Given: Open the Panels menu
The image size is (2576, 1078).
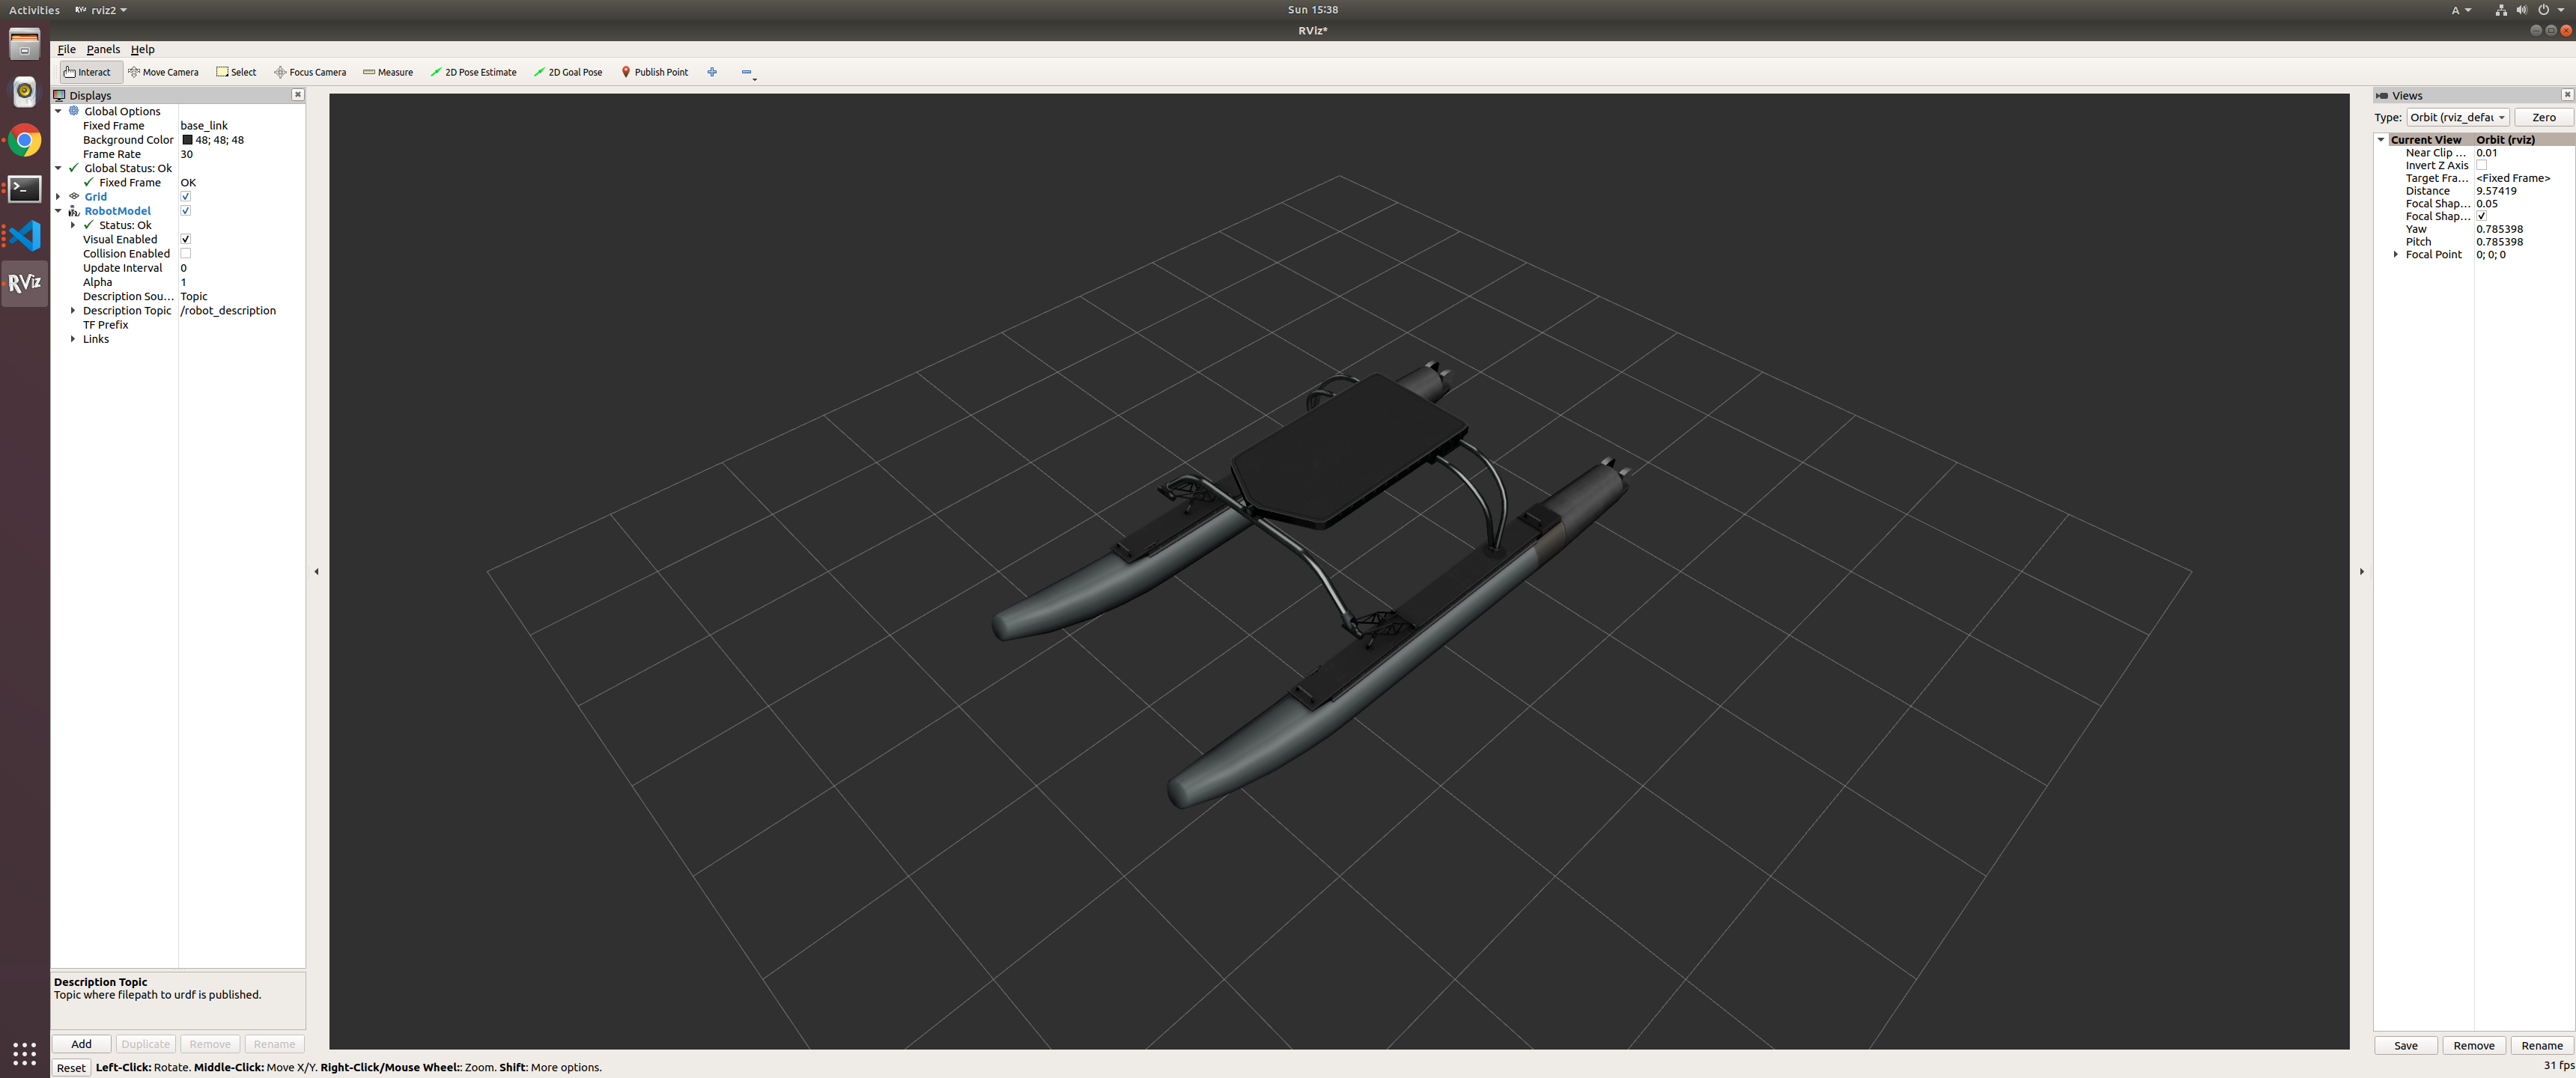Looking at the screenshot, I should click(103, 49).
